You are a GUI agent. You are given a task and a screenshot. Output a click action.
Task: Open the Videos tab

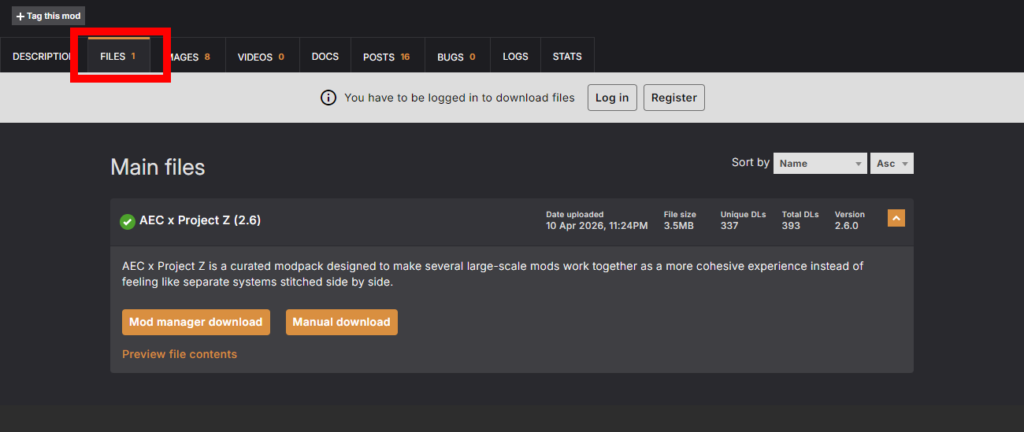[261, 57]
